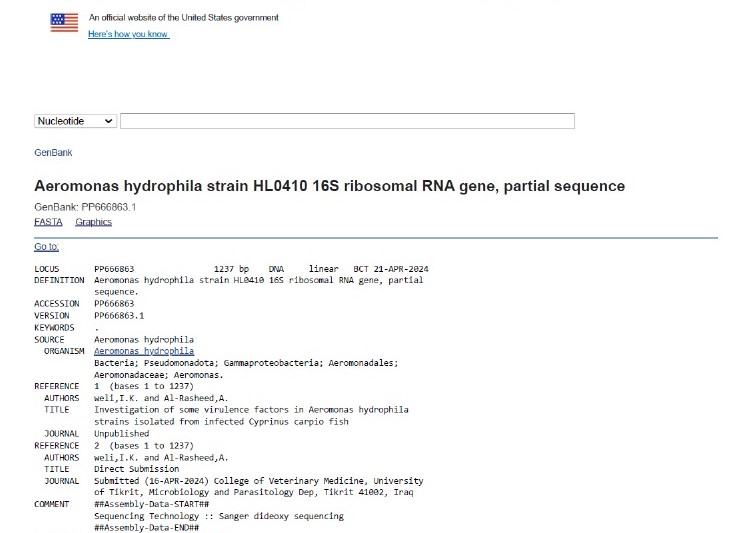747x533 pixels.
Task: Click the official US government website banner text
Action: (x=184, y=18)
